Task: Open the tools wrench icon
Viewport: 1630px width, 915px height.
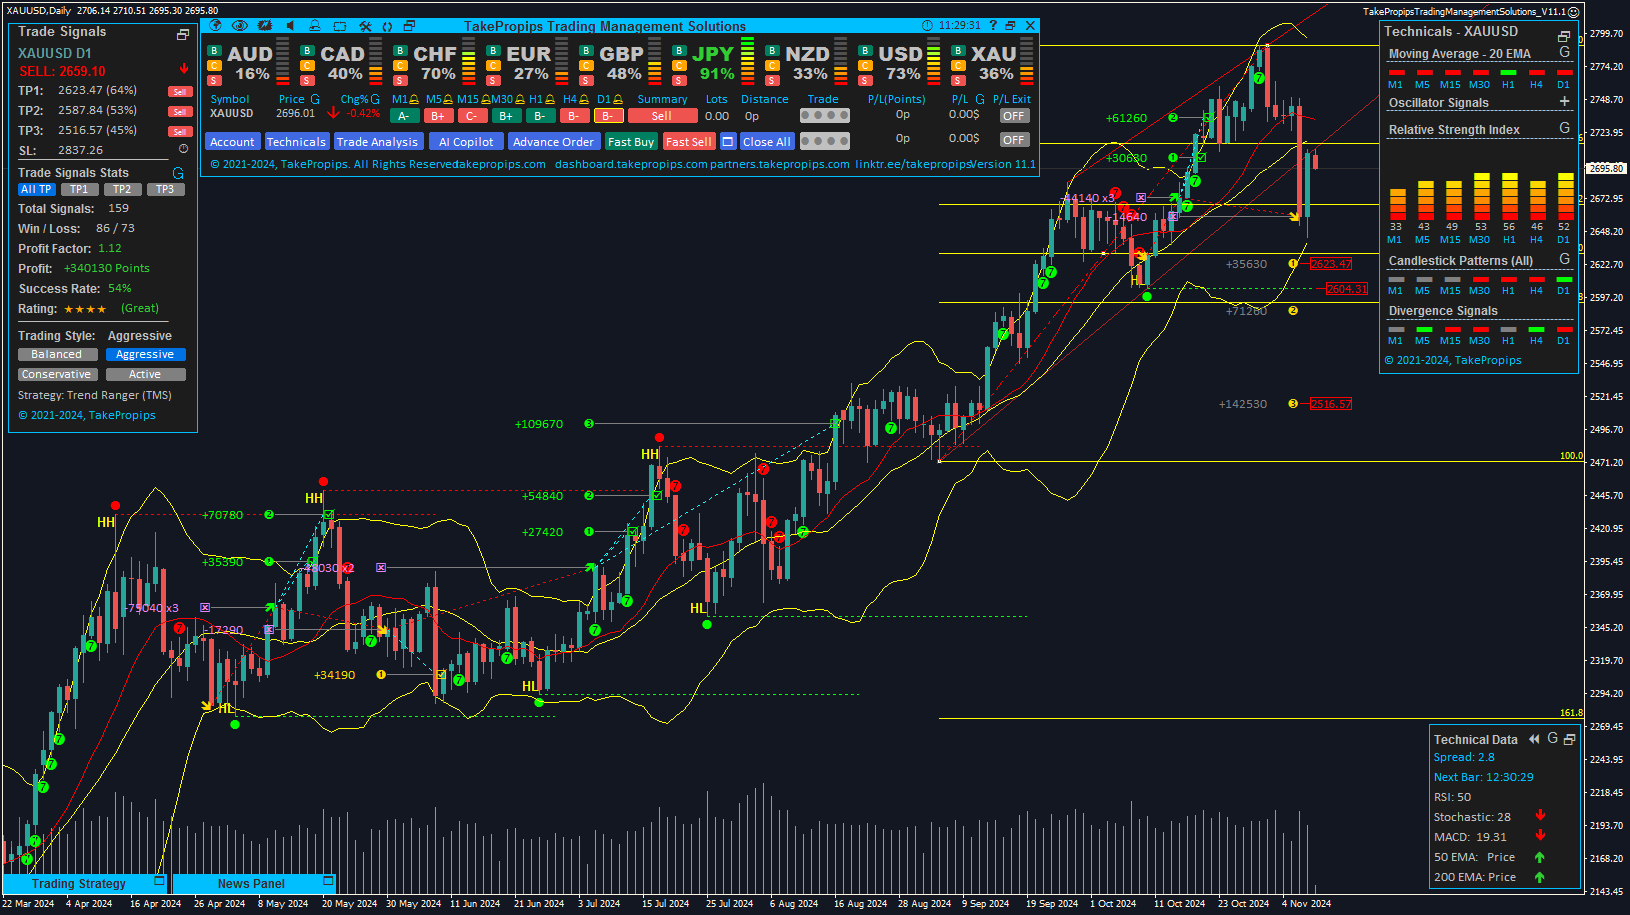Action: (365, 26)
